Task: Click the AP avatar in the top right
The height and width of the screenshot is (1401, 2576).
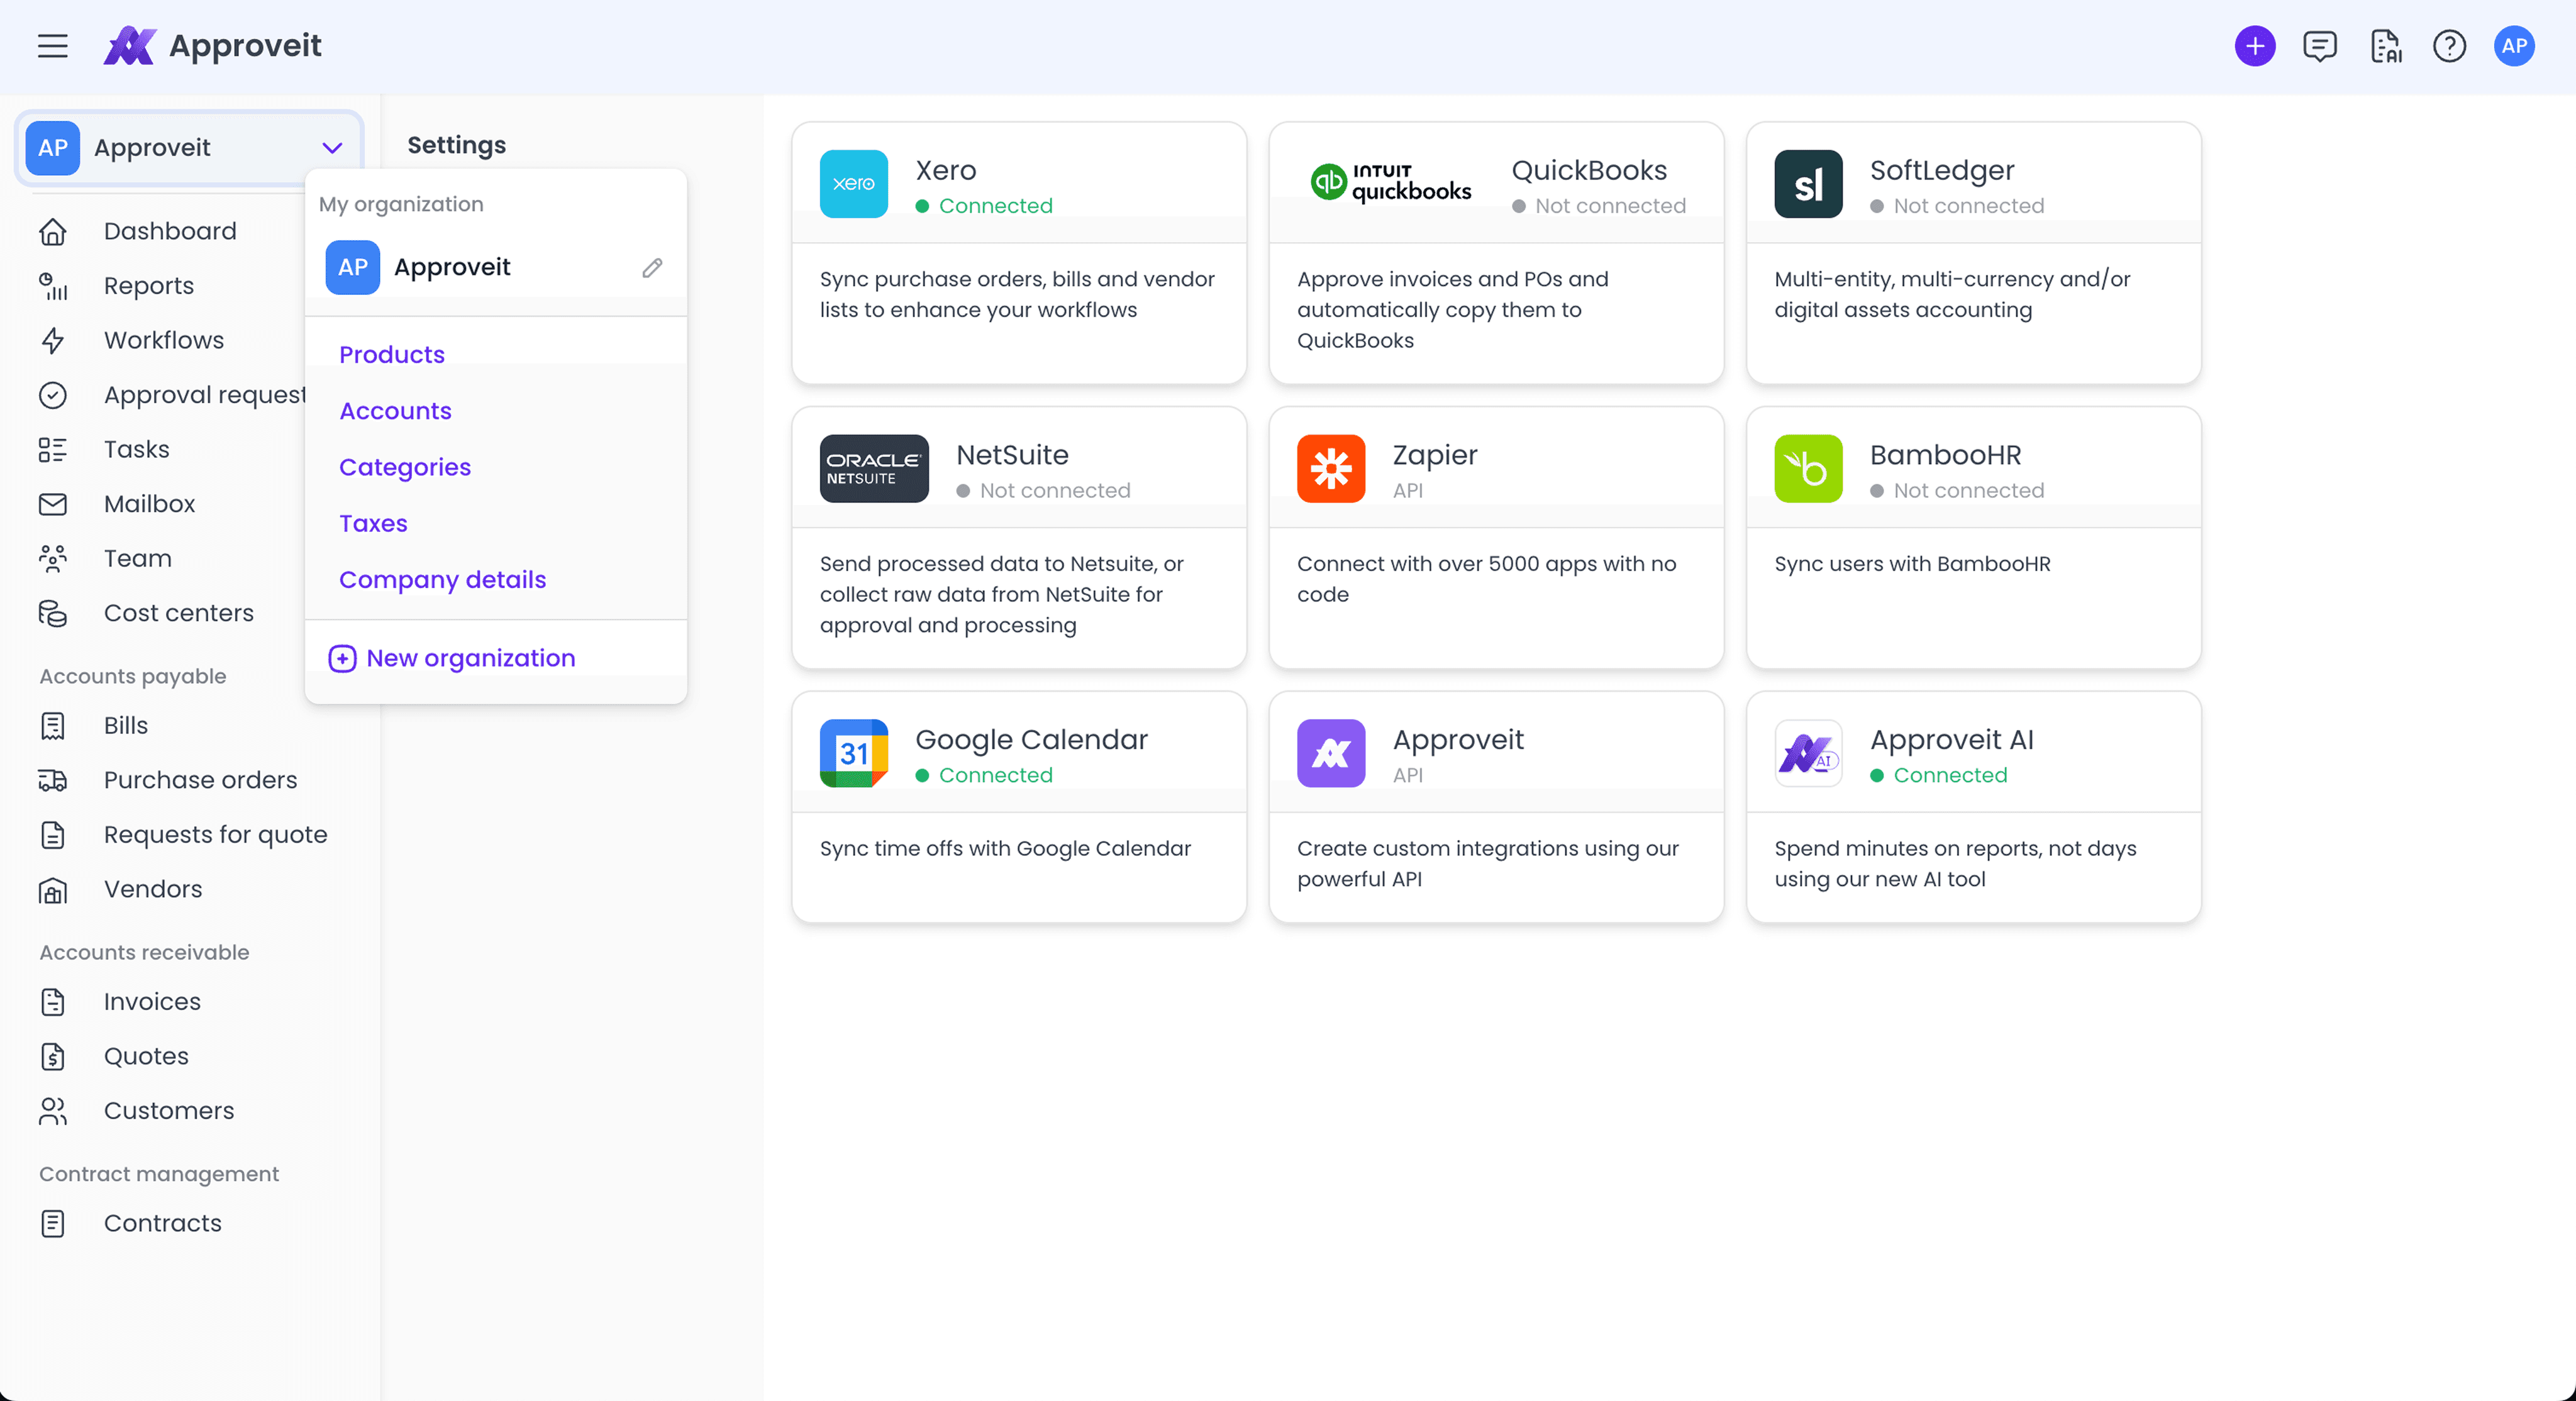Action: (2515, 46)
